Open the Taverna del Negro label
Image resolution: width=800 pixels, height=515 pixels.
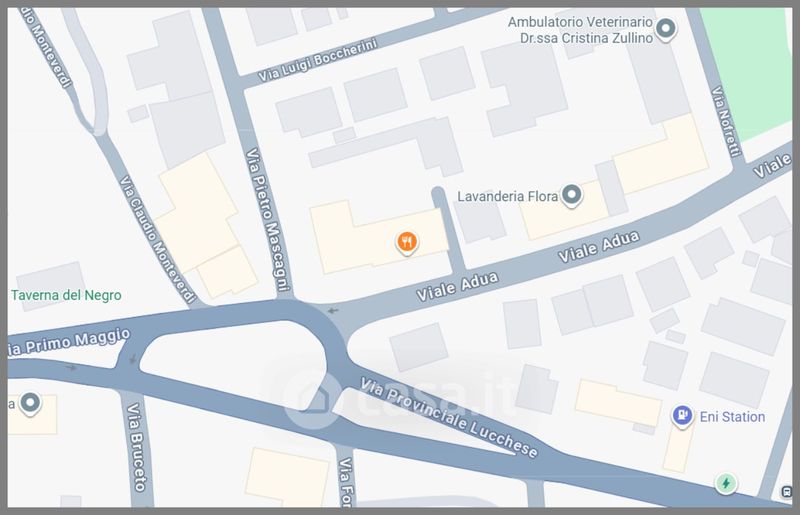66,295
